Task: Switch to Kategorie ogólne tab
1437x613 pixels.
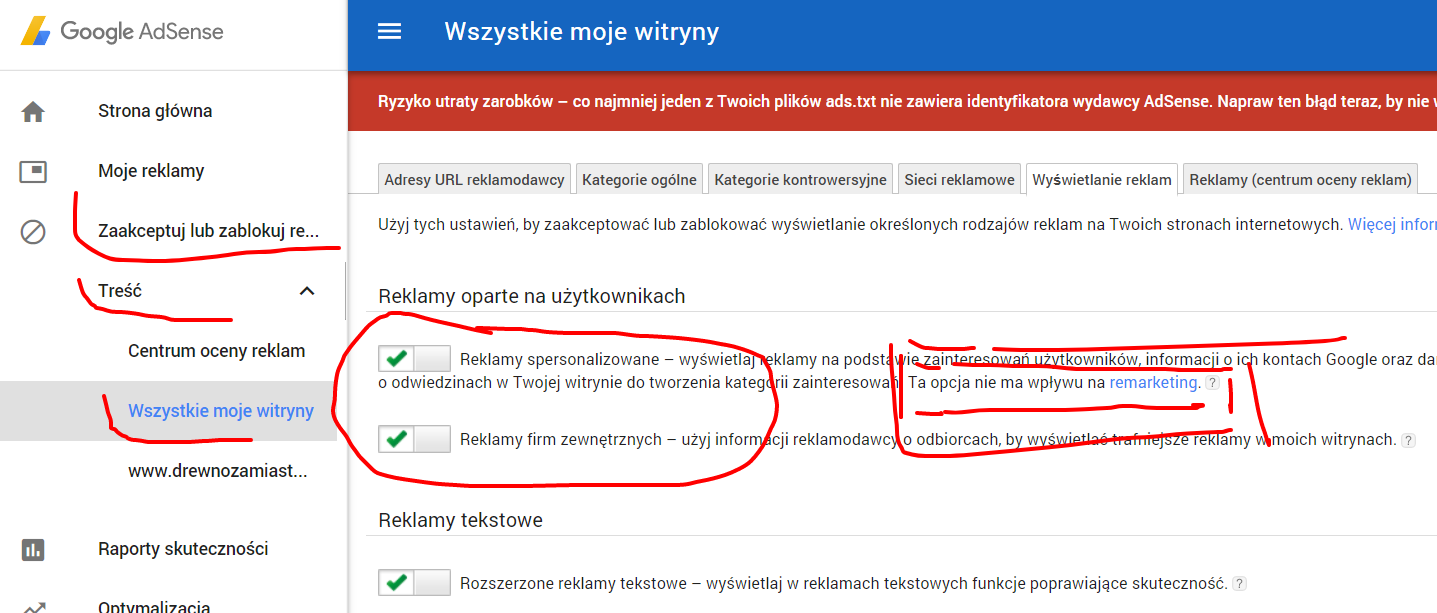Action: coord(639,180)
